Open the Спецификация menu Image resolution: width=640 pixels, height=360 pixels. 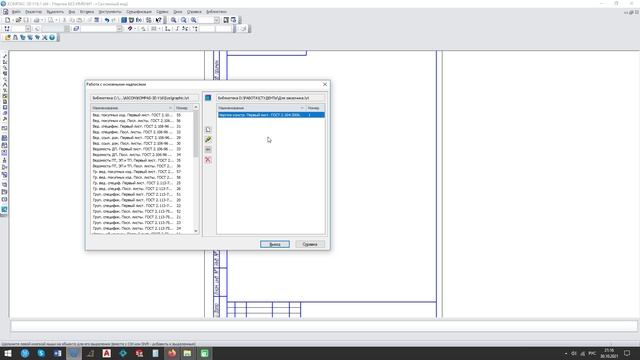pos(139,12)
